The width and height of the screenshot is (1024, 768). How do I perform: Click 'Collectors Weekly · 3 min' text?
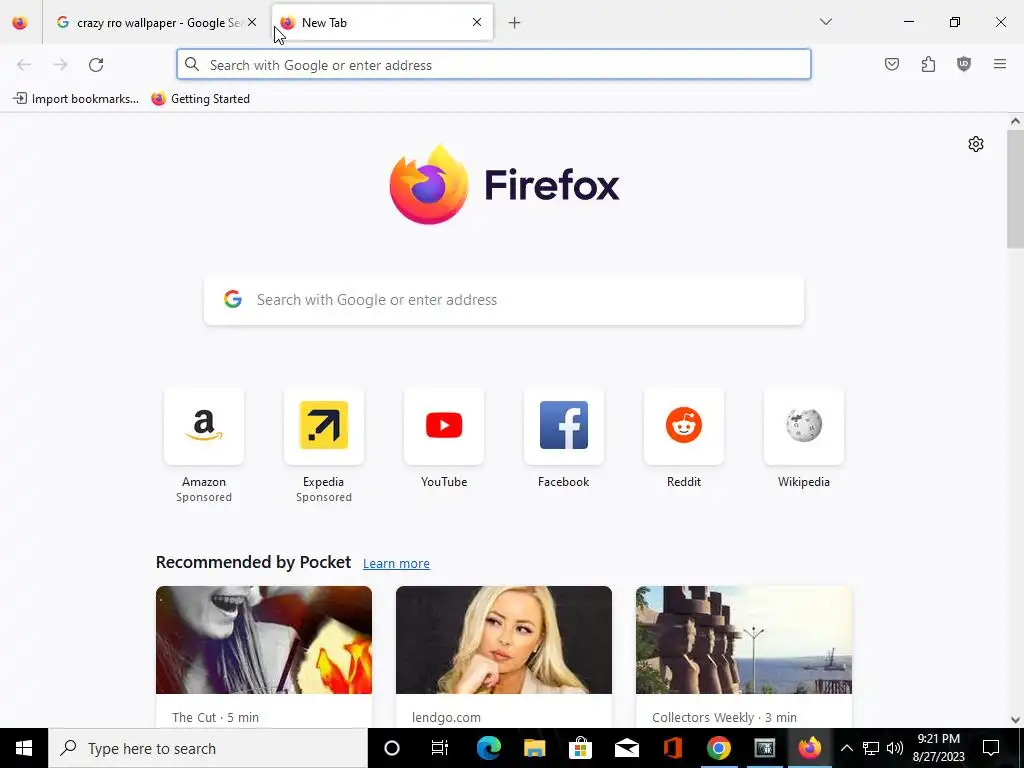point(724,717)
